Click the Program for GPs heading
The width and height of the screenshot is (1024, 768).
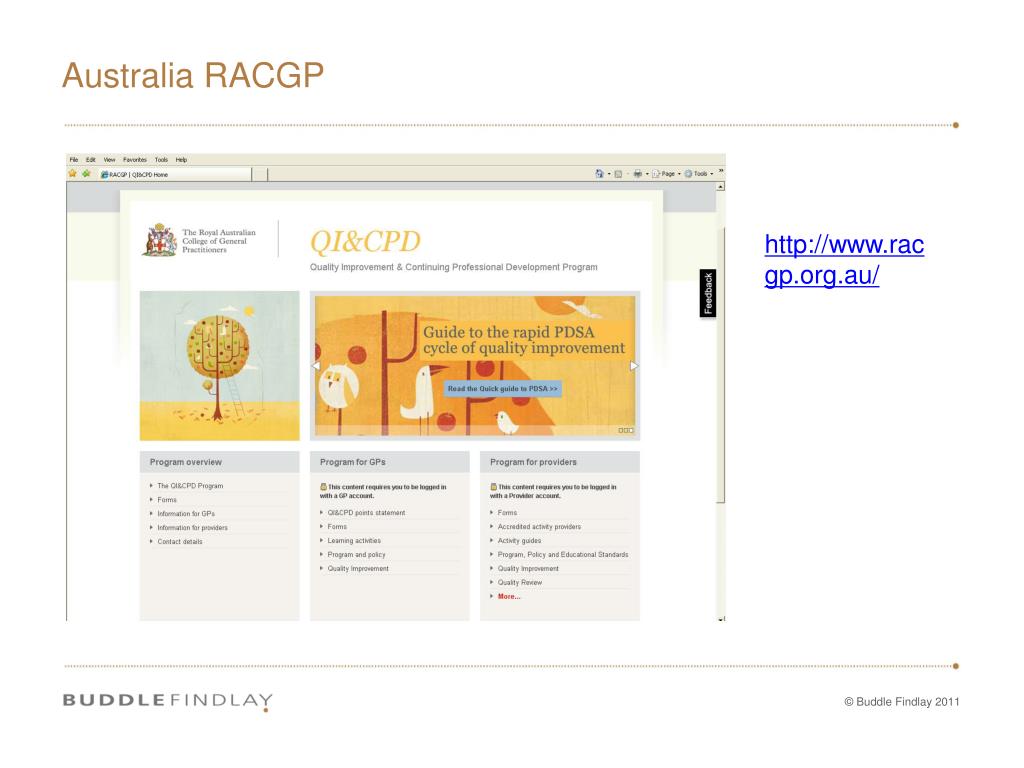tap(353, 462)
